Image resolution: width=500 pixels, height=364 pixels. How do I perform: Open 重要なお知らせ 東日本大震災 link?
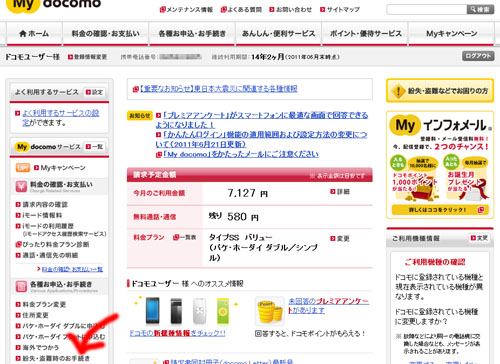pos(215,89)
